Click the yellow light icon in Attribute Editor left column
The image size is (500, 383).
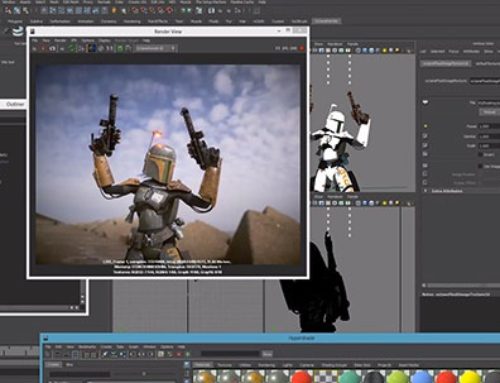click(x=425, y=126)
